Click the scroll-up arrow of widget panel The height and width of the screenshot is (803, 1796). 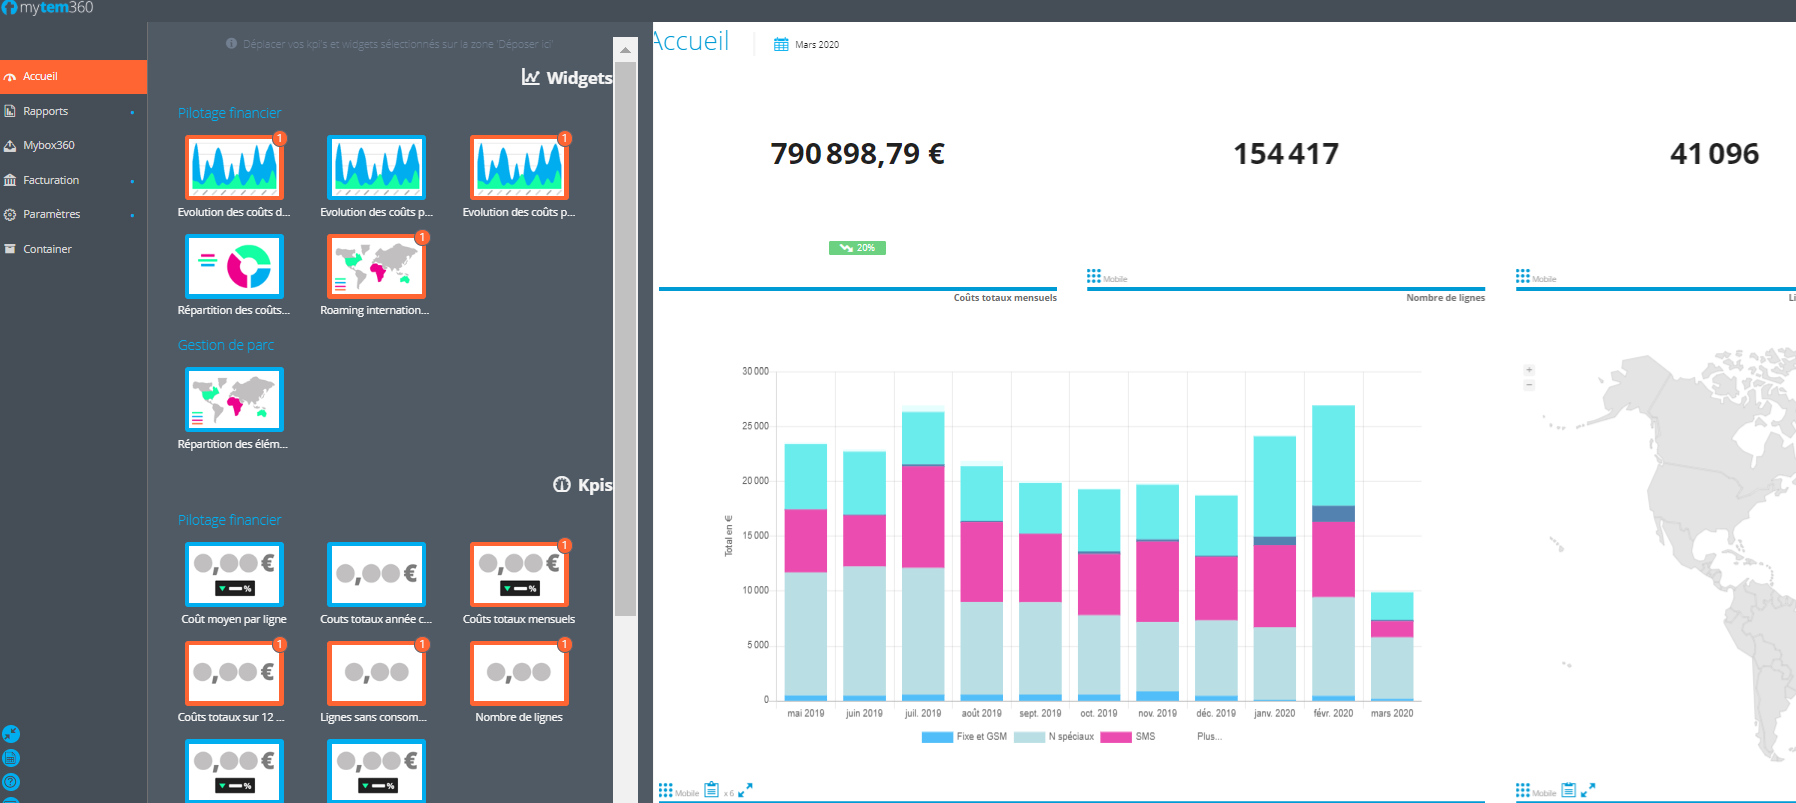click(x=625, y=49)
